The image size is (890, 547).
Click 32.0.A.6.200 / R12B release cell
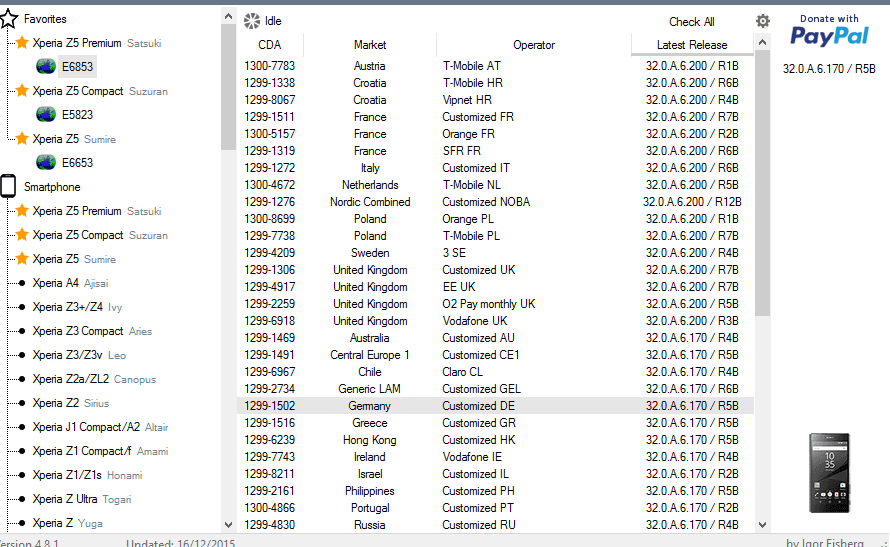click(x=692, y=202)
